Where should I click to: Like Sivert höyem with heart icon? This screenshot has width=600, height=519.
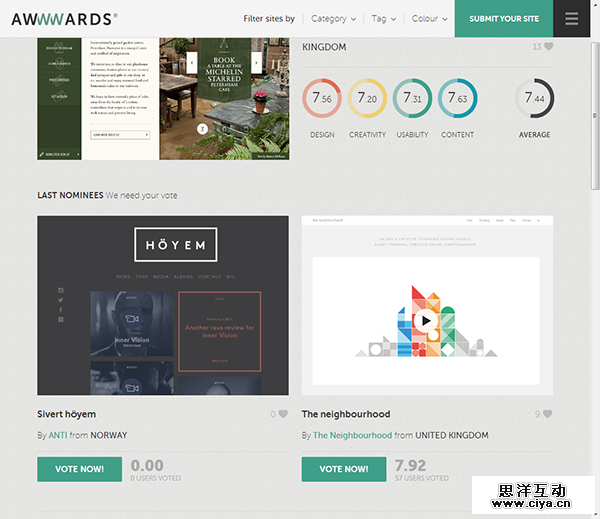(x=283, y=414)
